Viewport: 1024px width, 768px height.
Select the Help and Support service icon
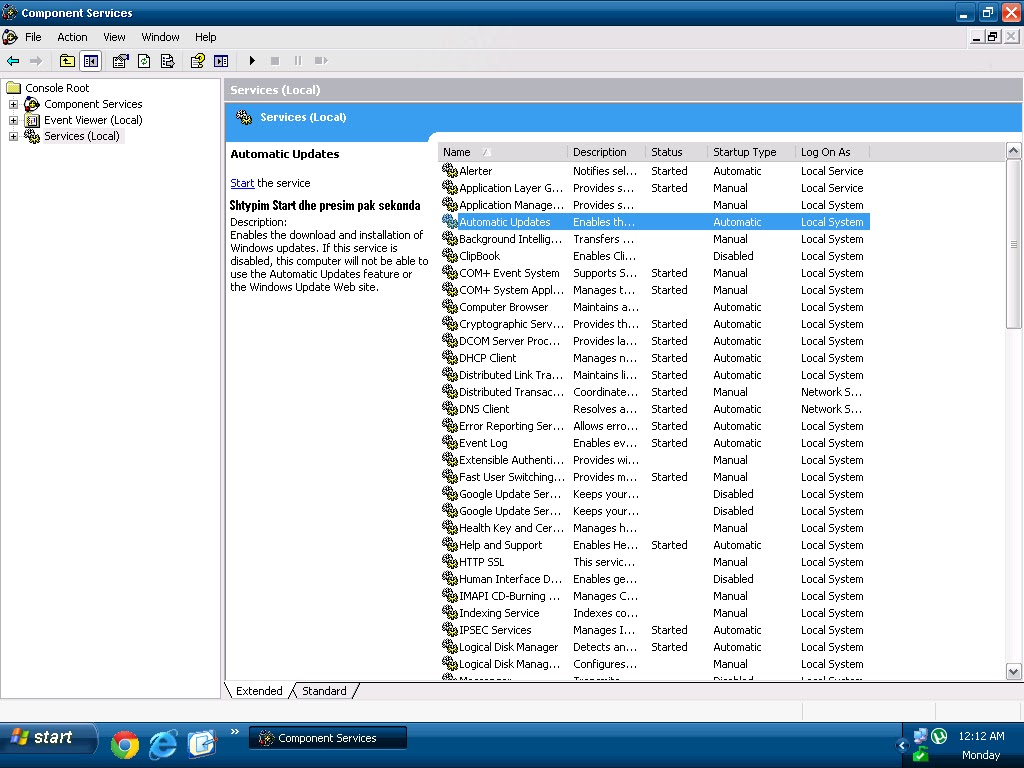pyautogui.click(x=449, y=545)
